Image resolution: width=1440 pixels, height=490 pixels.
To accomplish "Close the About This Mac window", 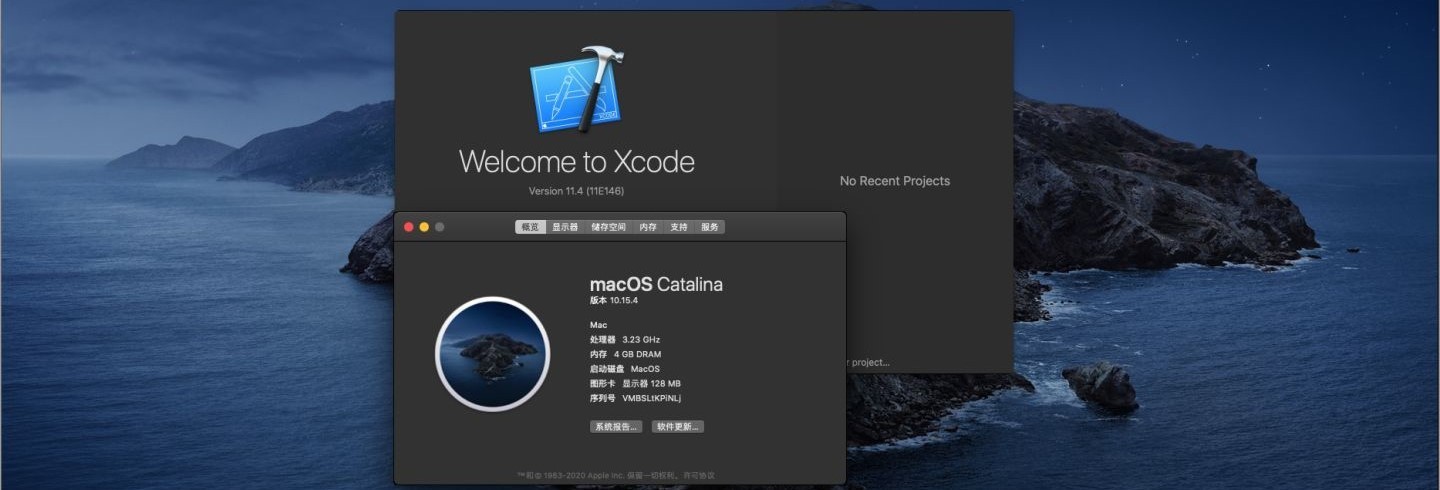I will pyautogui.click(x=408, y=227).
